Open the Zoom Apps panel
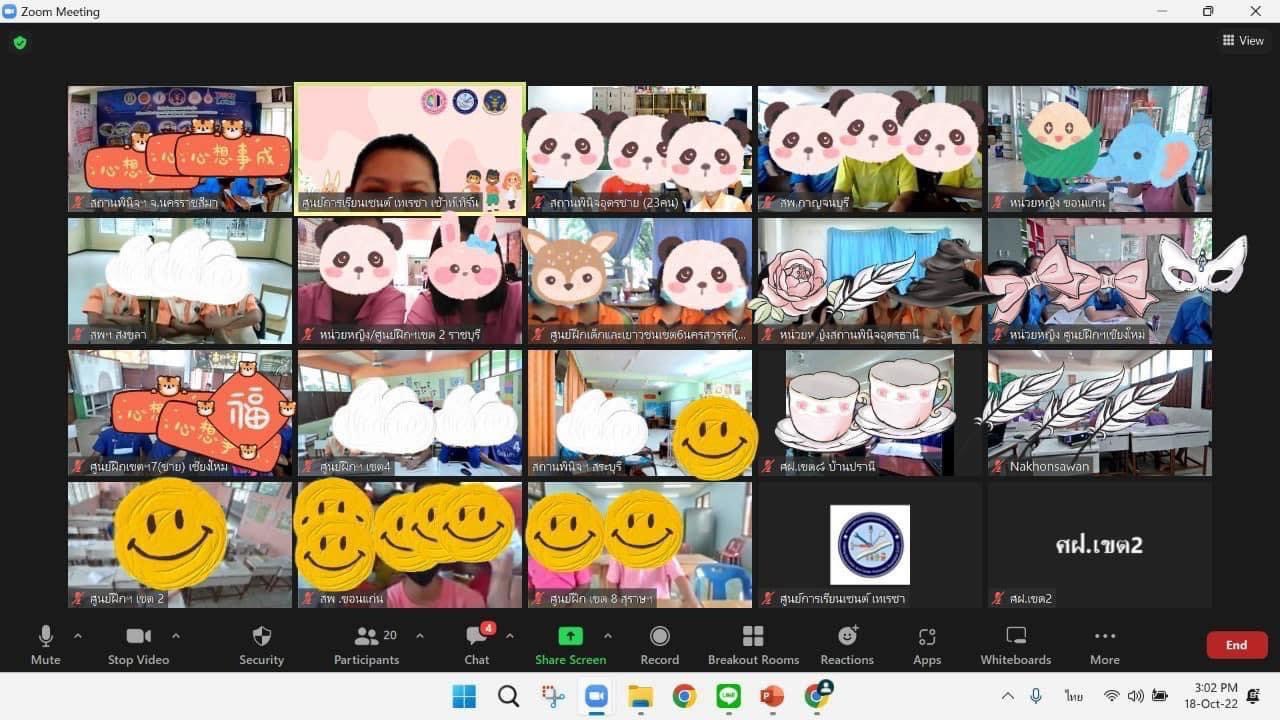1280x720 pixels. (927, 645)
